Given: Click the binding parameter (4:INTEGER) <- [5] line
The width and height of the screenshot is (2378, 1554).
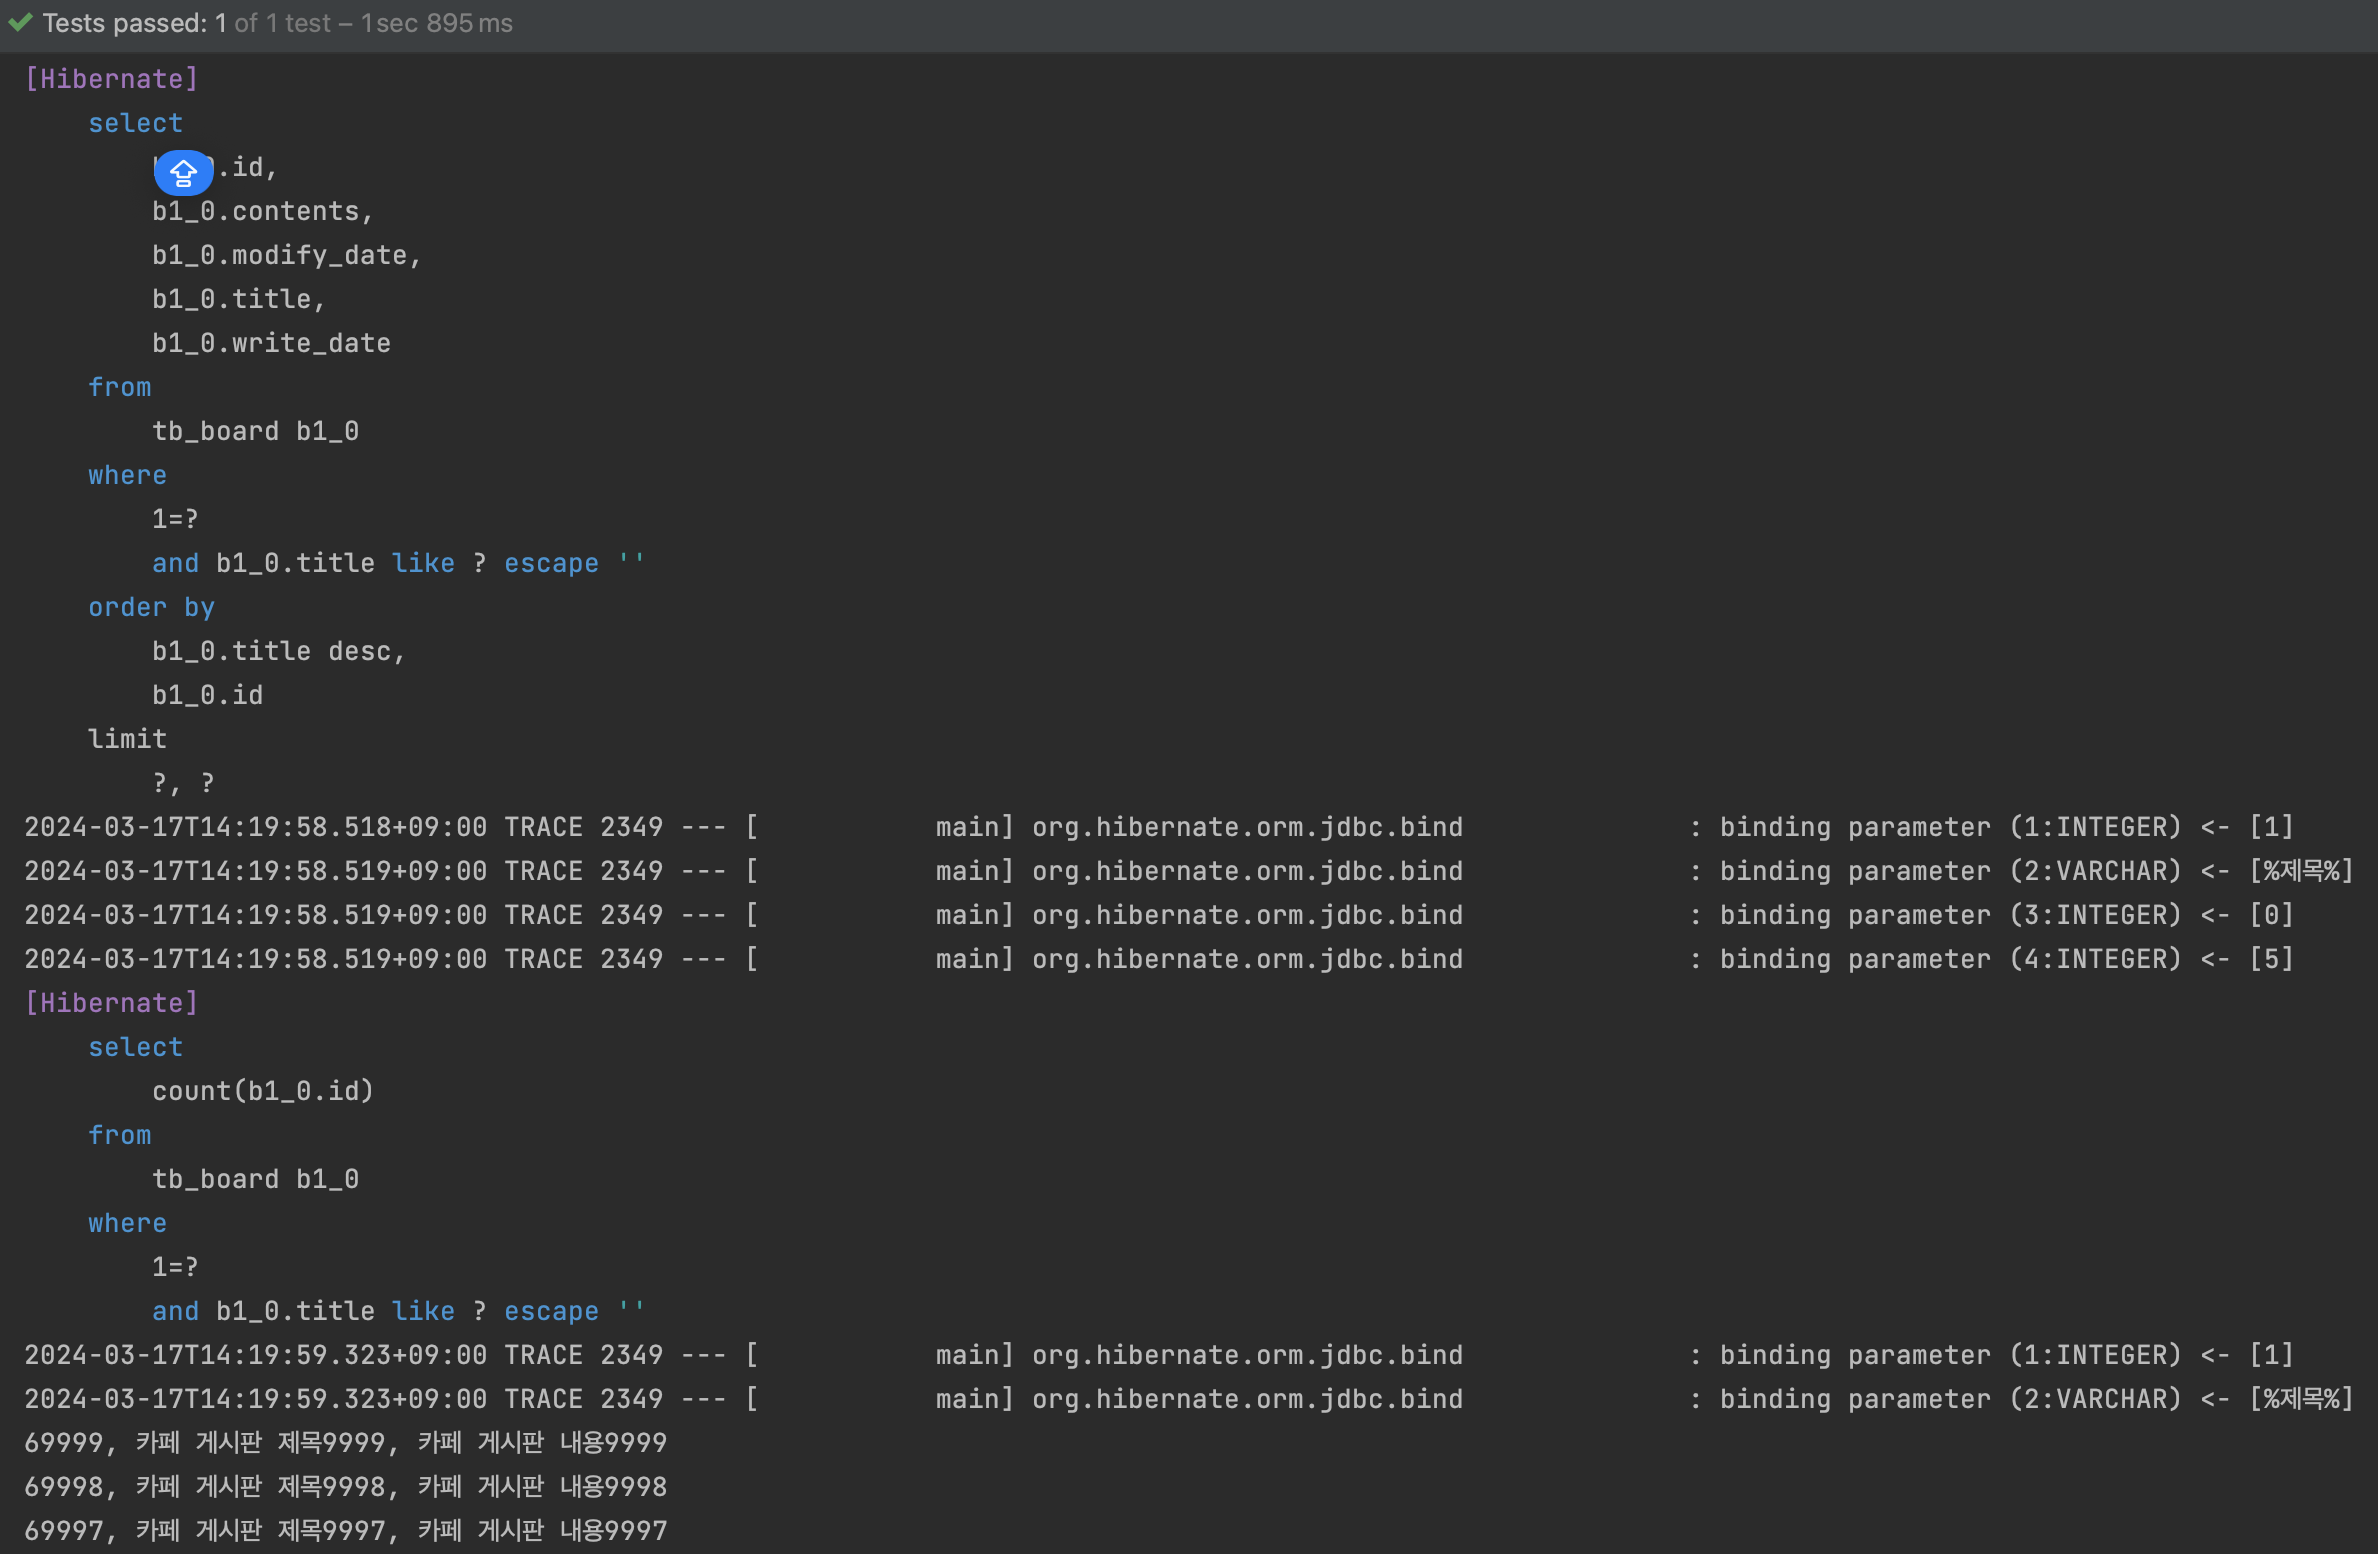Looking at the screenshot, I should (1159, 959).
